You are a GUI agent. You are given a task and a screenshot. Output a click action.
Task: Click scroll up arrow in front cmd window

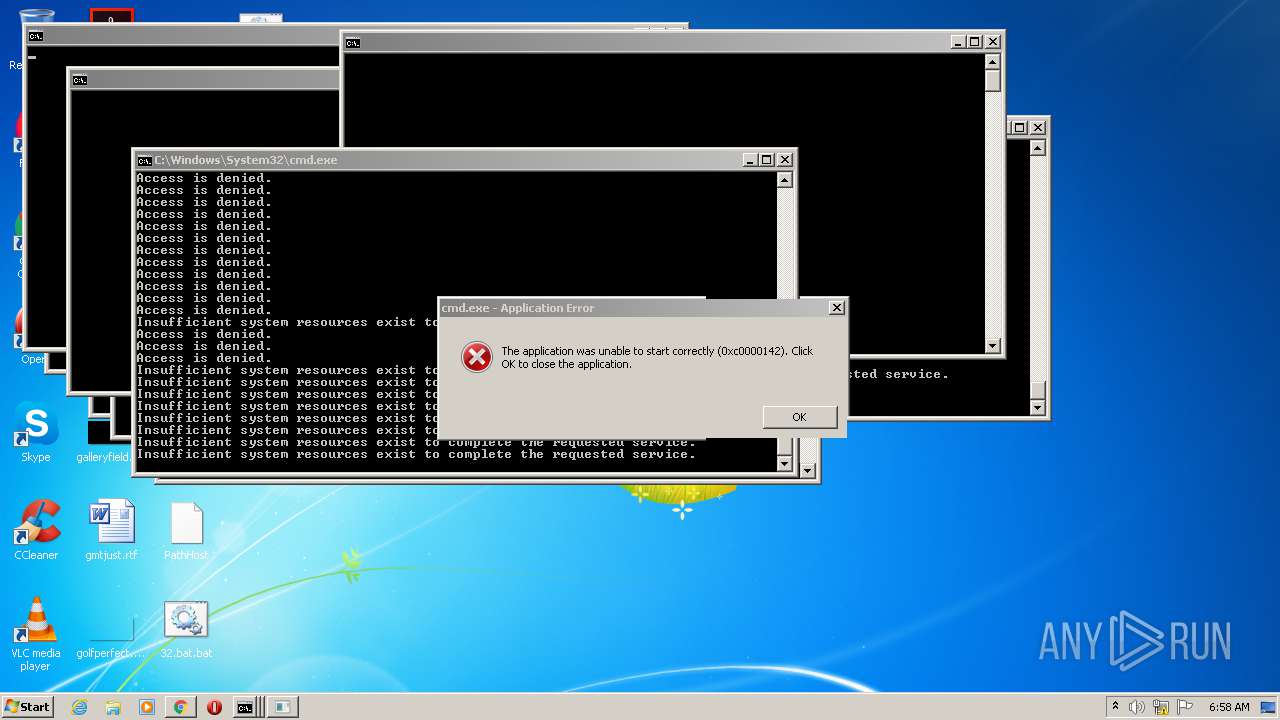click(x=784, y=180)
